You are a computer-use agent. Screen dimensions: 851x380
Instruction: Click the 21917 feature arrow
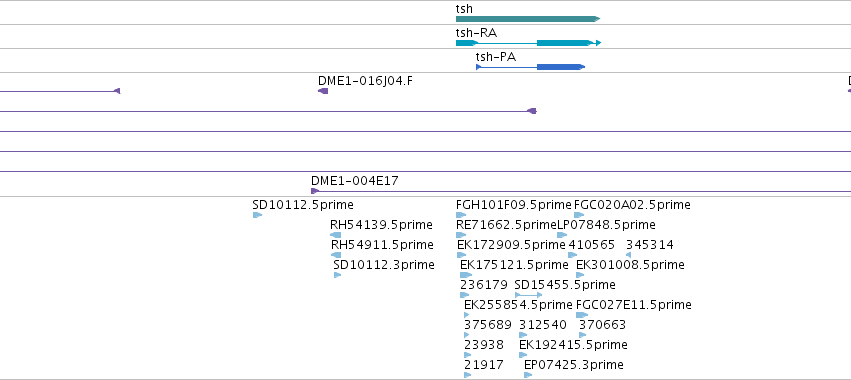click(x=468, y=375)
